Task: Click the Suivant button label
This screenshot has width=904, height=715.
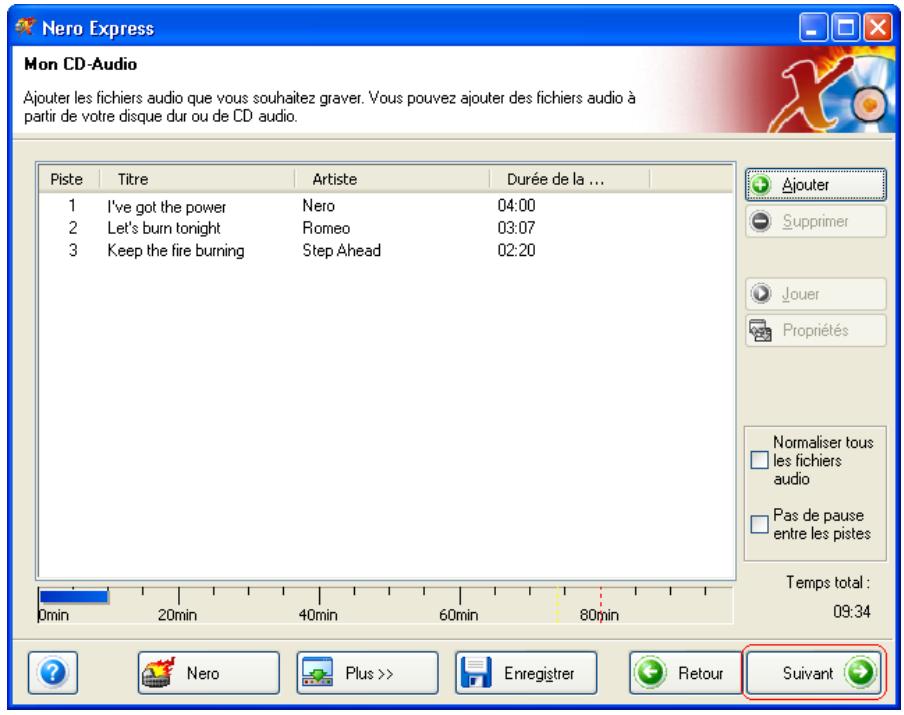Action: pos(808,673)
